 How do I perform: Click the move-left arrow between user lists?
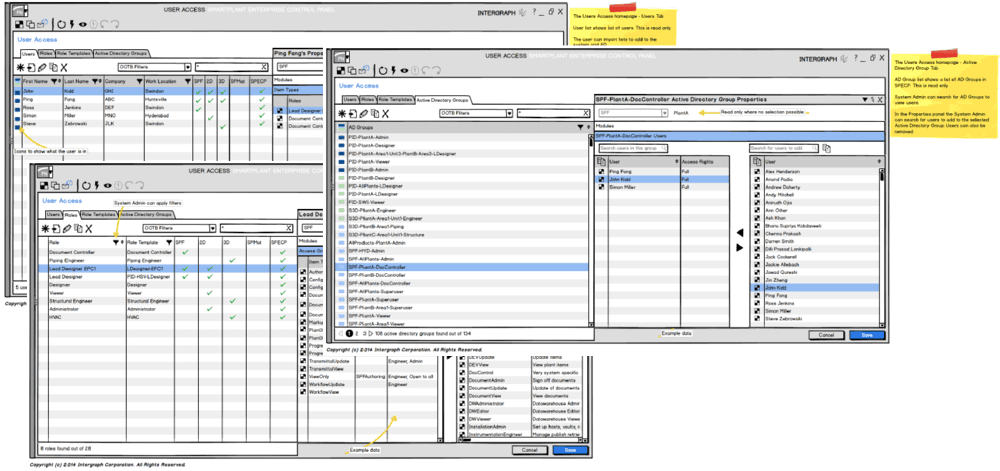739,233
